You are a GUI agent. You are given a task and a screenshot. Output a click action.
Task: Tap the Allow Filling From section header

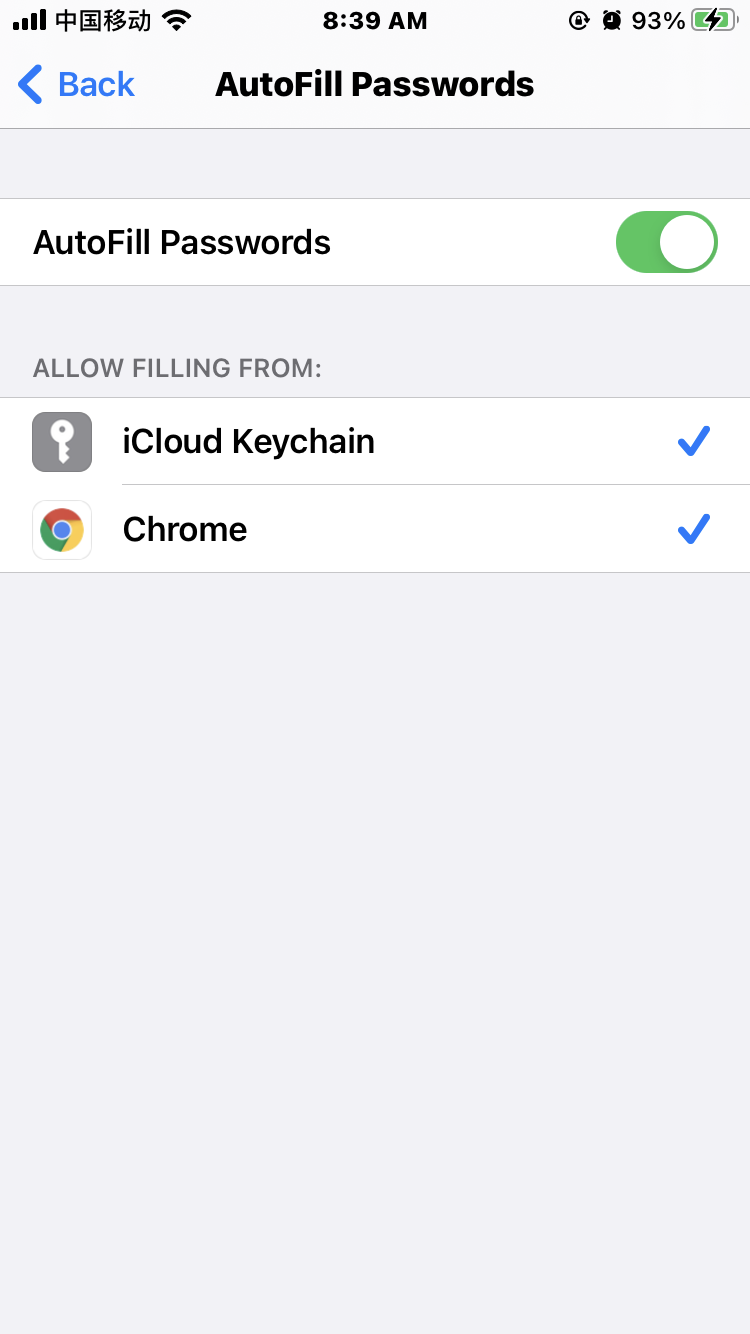(177, 368)
